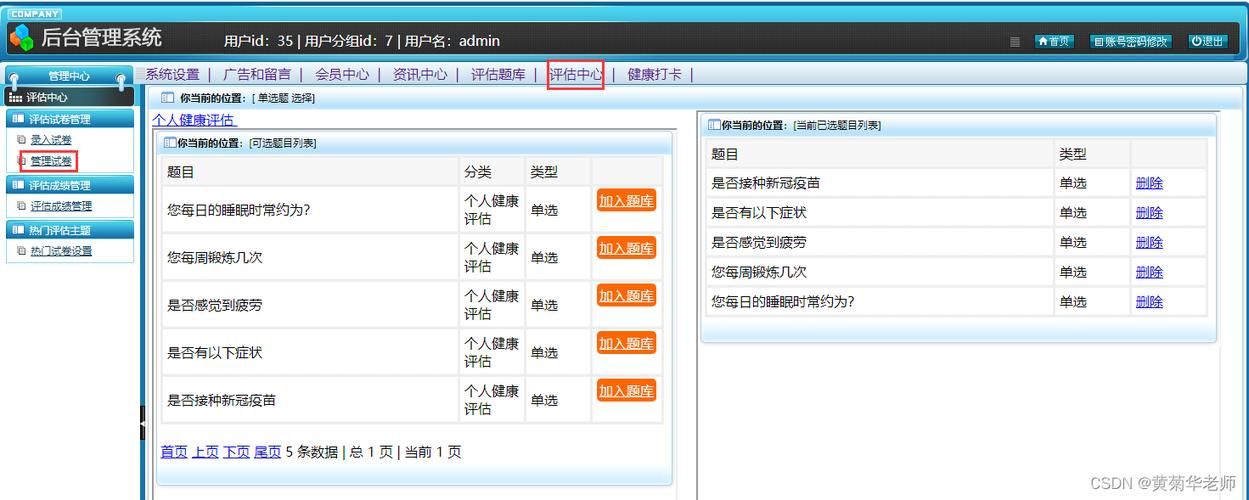Delete 您每周锻炼几次 from selected list
Image resolution: width=1249 pixels, height=500 pixels.
click(1149, 272)
